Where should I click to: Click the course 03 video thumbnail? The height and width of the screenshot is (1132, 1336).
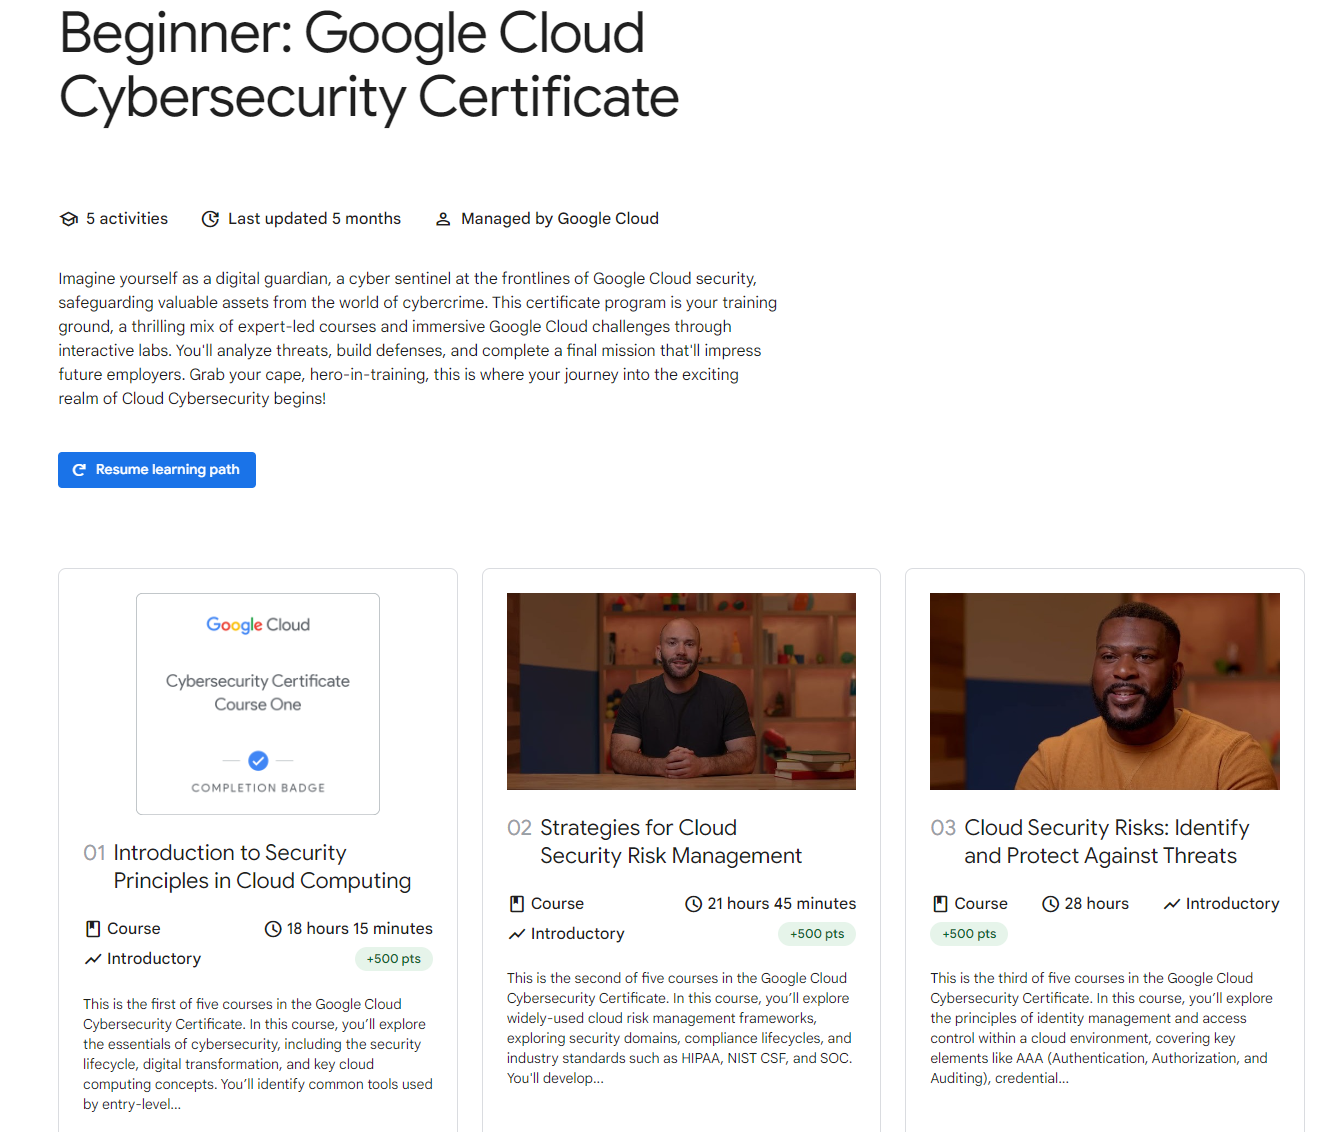(1105, 691)
